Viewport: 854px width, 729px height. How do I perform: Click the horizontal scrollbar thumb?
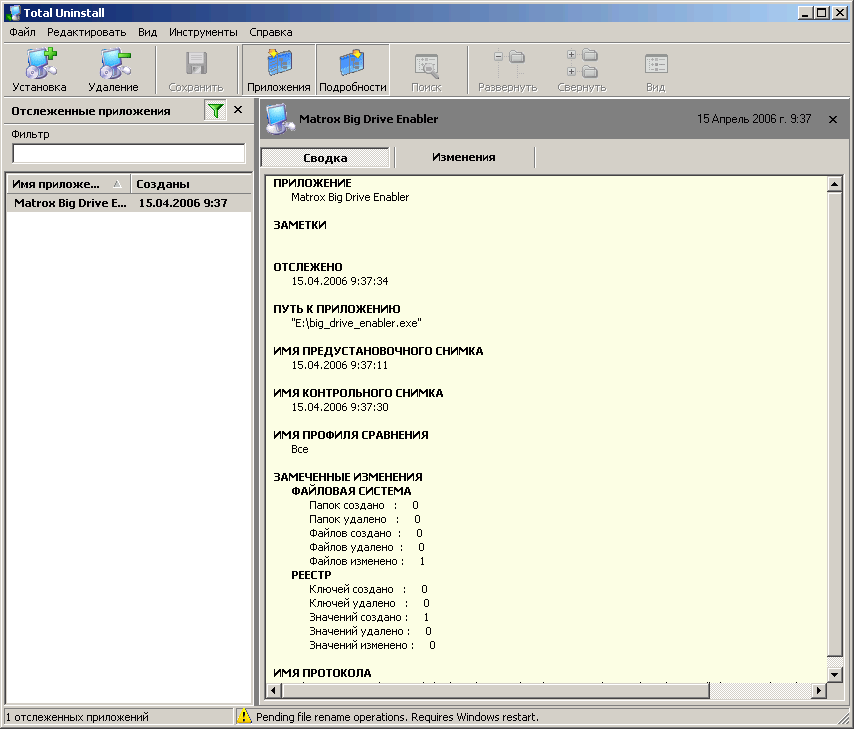[495, 691]
